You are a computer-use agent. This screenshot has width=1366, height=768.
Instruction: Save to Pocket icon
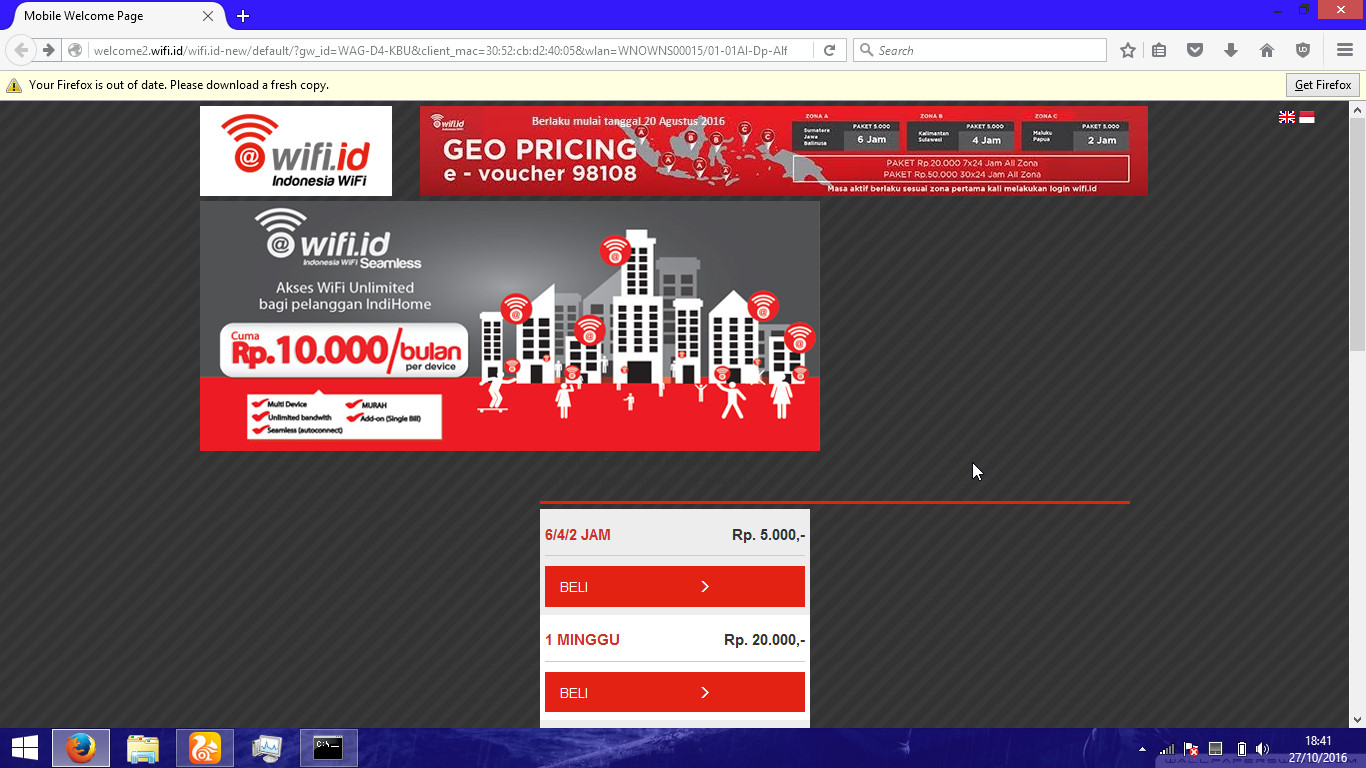(x=1194, y=50)
